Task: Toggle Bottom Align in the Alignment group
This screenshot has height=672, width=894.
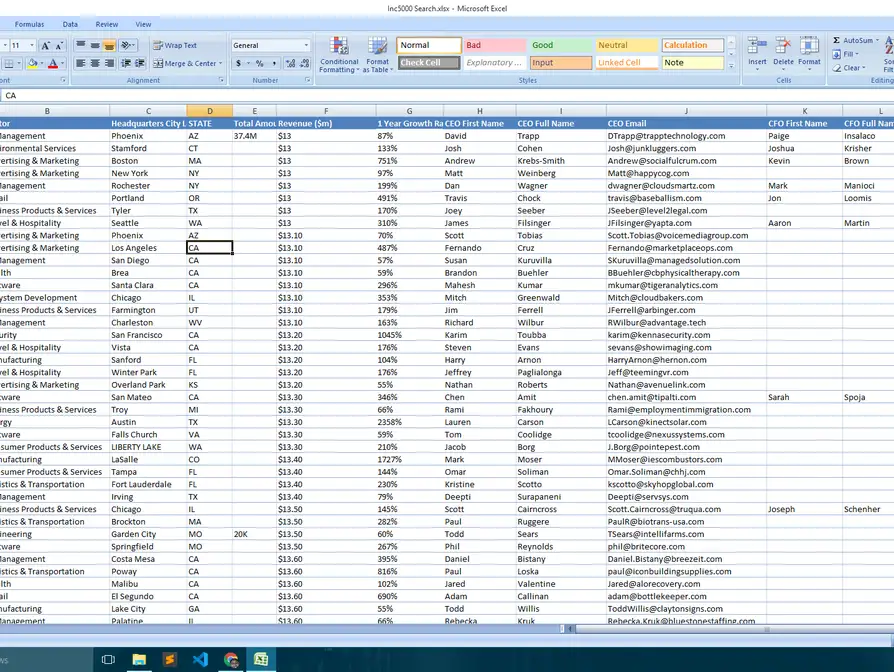Action: (110, 46)
